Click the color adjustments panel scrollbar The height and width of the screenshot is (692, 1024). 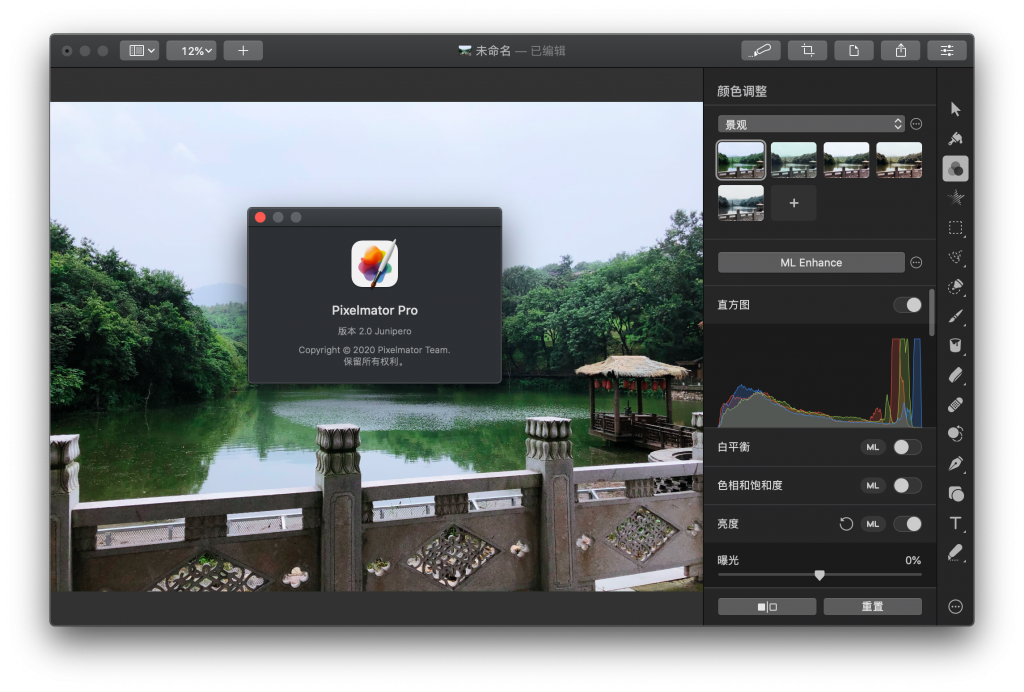tap(932, 313)
